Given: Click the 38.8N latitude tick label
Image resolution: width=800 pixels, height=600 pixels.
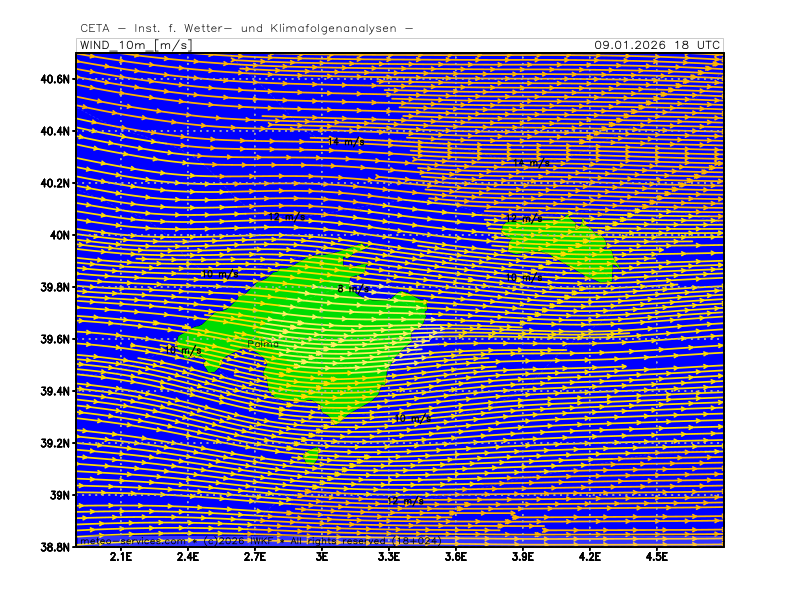Looking at the screenshot, I should point(55,547).
